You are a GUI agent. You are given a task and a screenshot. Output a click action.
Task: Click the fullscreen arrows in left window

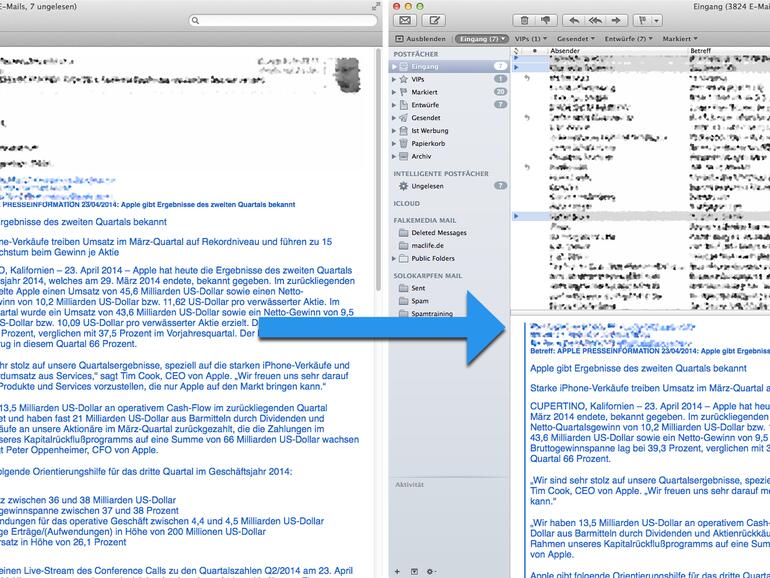point(376,6)
